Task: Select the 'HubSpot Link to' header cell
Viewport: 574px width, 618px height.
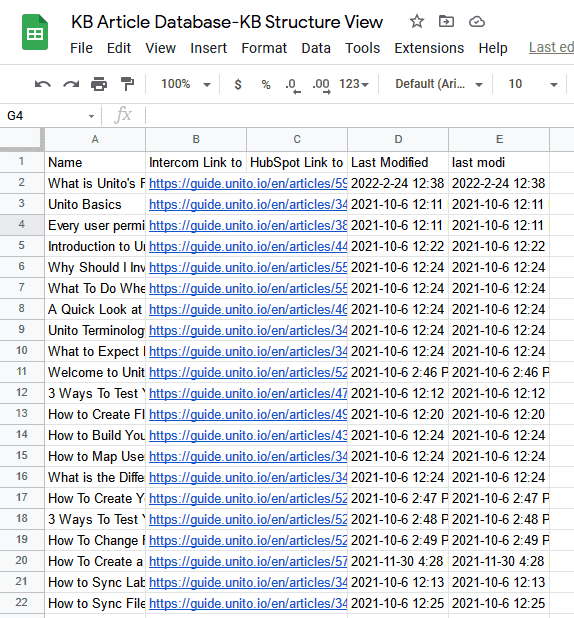Action: [x=297, y=162]
